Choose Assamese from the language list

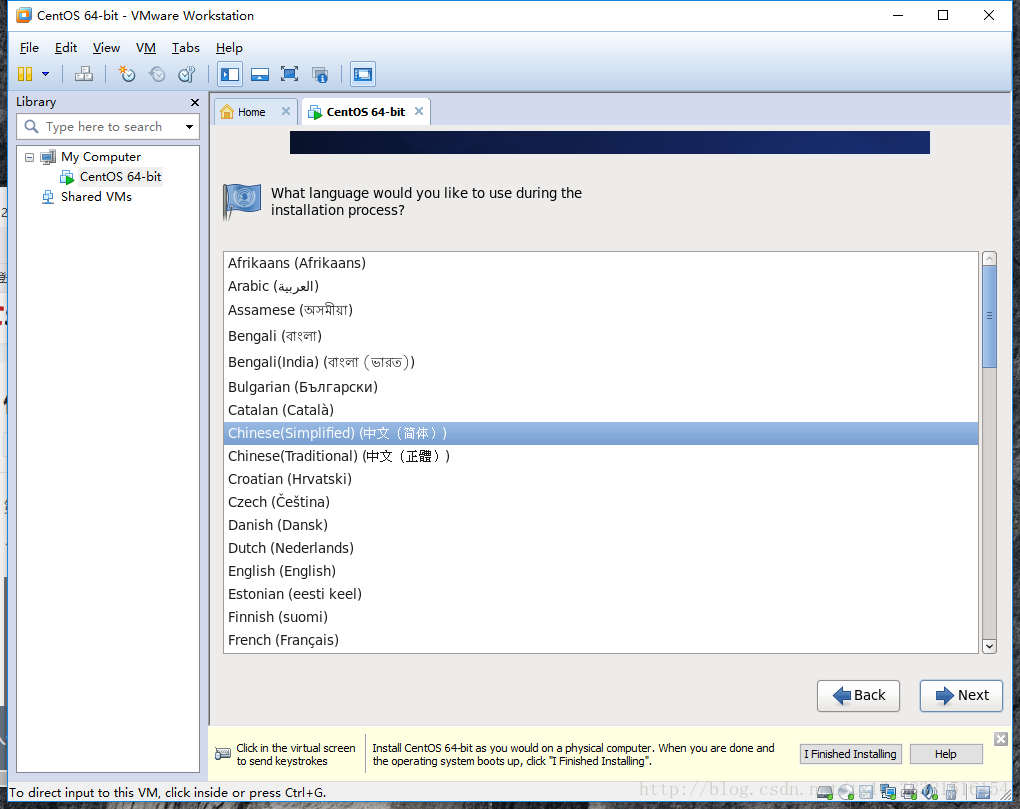tap(600, 310)
